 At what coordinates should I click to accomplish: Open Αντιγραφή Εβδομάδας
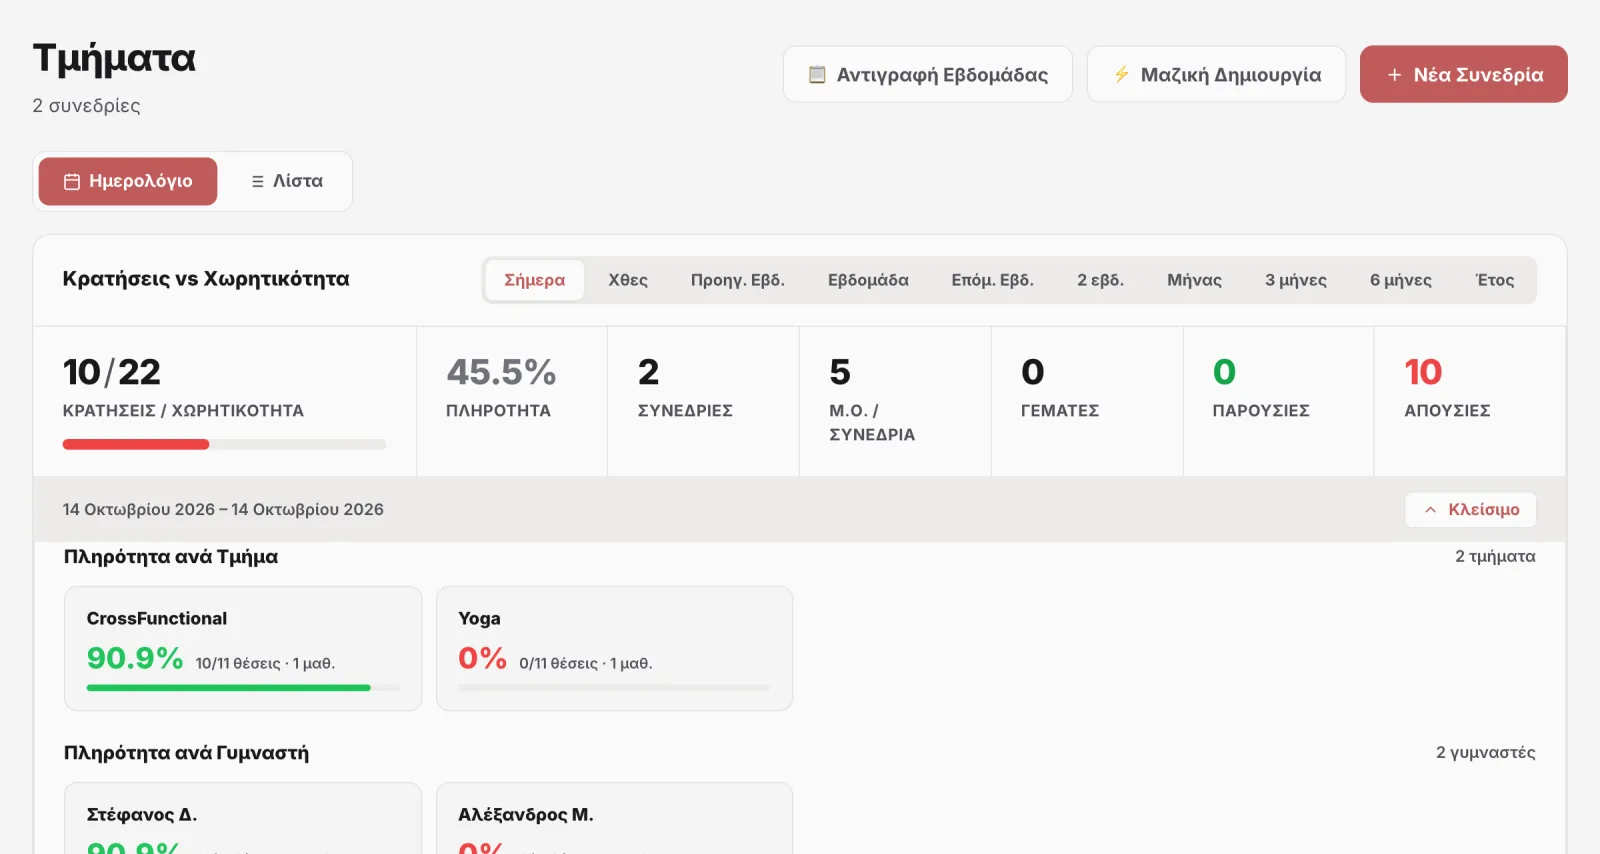(x=928, y=74)
